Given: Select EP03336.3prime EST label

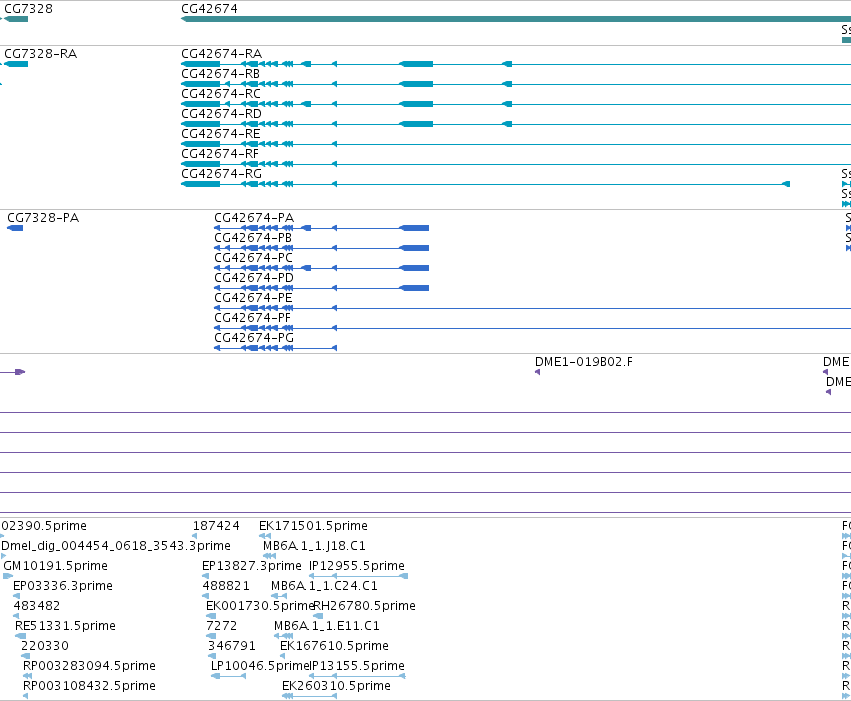Looking at the screenshot, I should tap(63, 586).
